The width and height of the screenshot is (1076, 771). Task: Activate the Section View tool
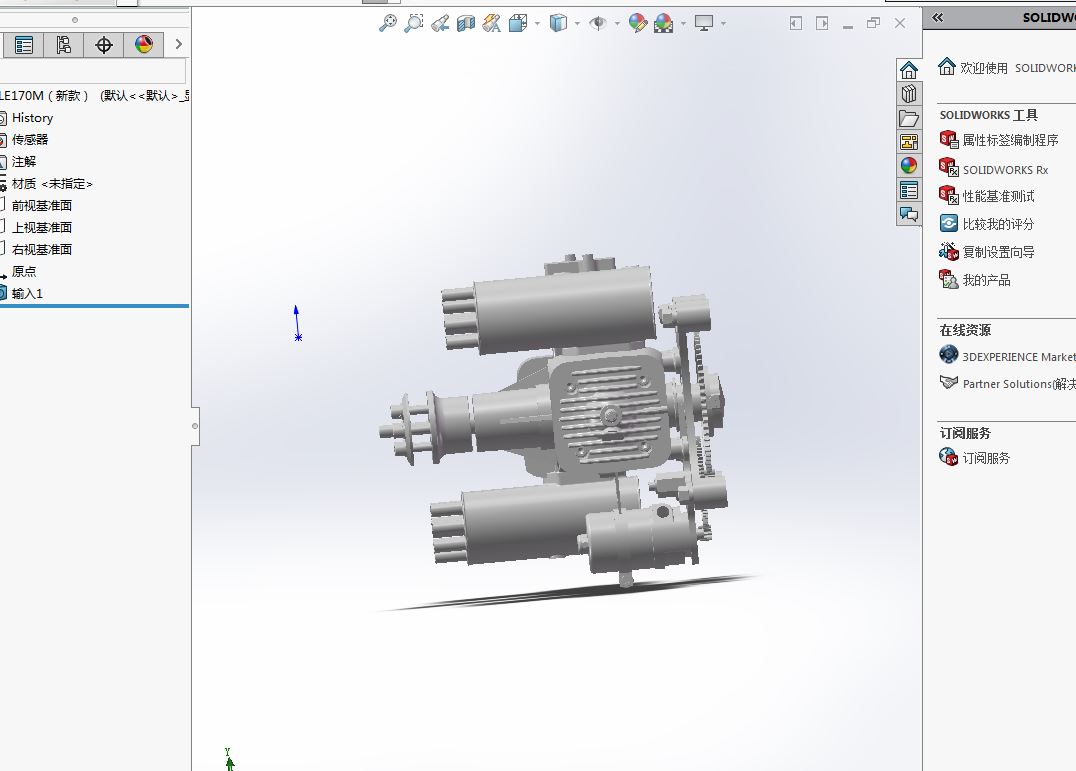pos(466,24)
